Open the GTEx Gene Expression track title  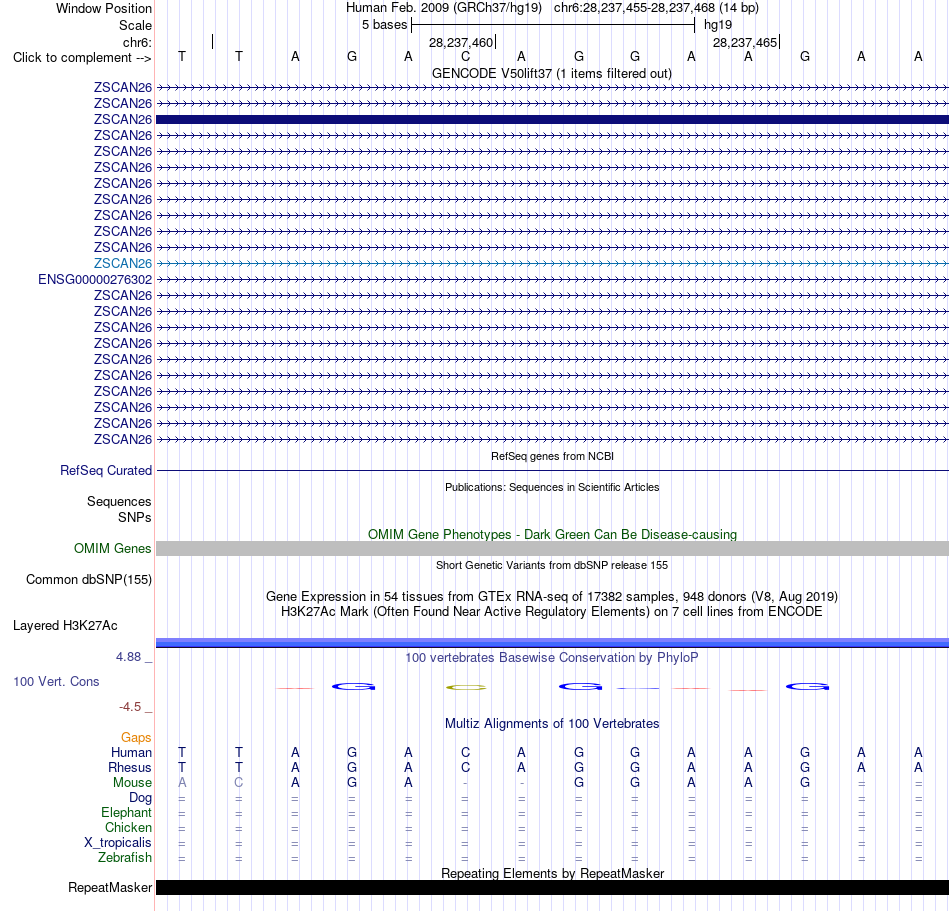tap(552, 597)
